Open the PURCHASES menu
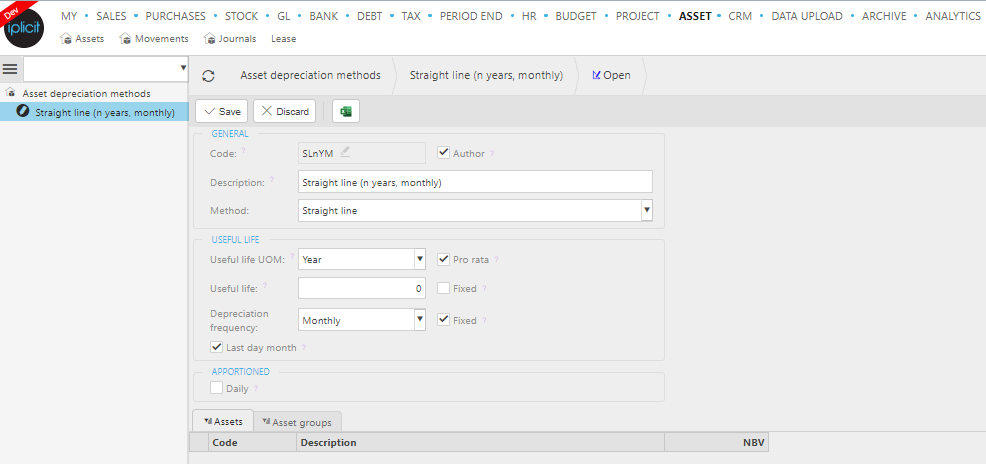The height and width of the screenshot is (464, 986). [x=175, y=16]
